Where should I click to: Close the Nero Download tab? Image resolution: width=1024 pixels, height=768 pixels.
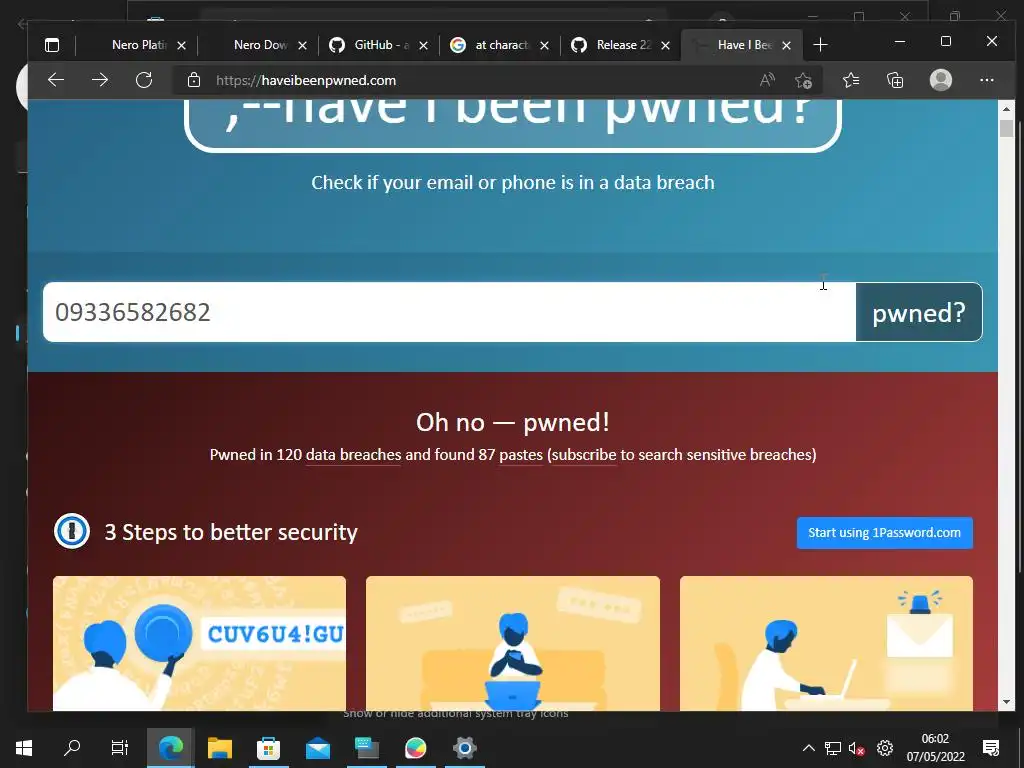click(x=302, y=45)
